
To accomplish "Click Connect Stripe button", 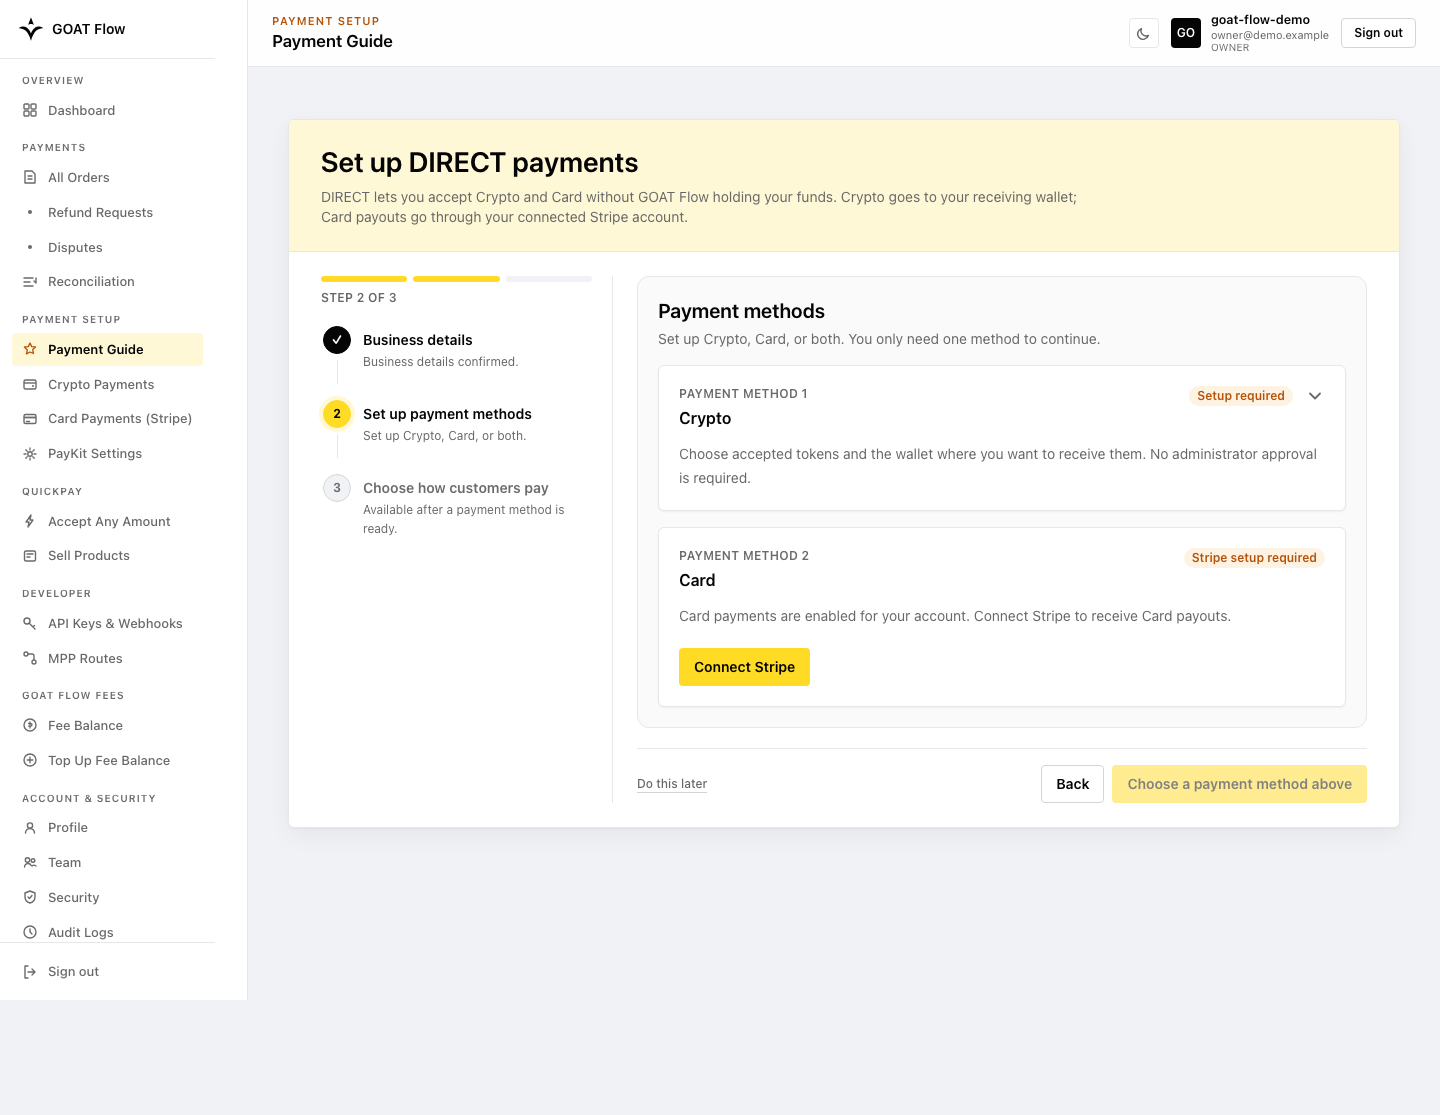I will tap(744, 667).
